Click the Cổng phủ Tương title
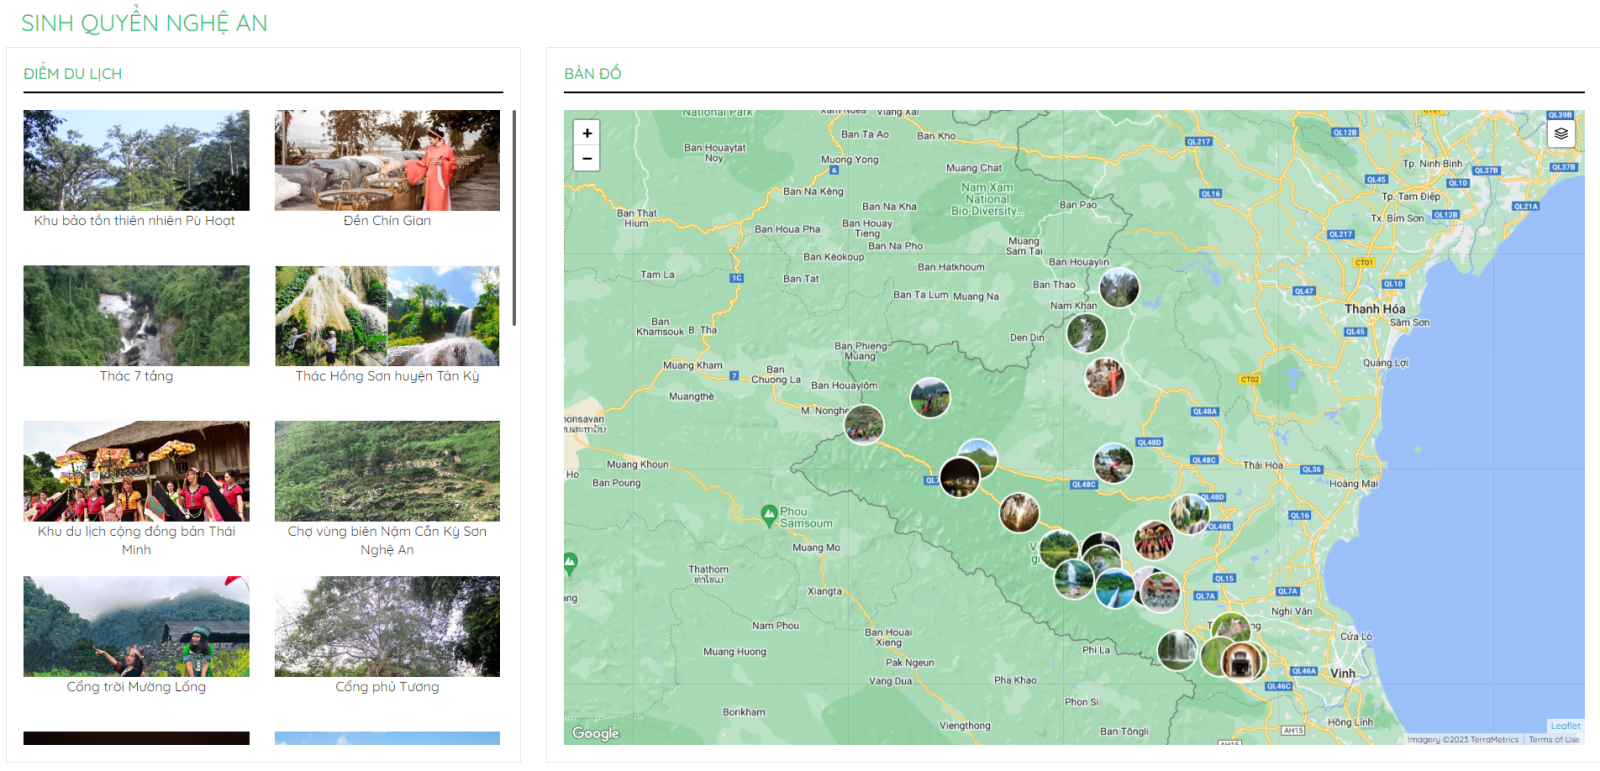 tap(387, 687)
